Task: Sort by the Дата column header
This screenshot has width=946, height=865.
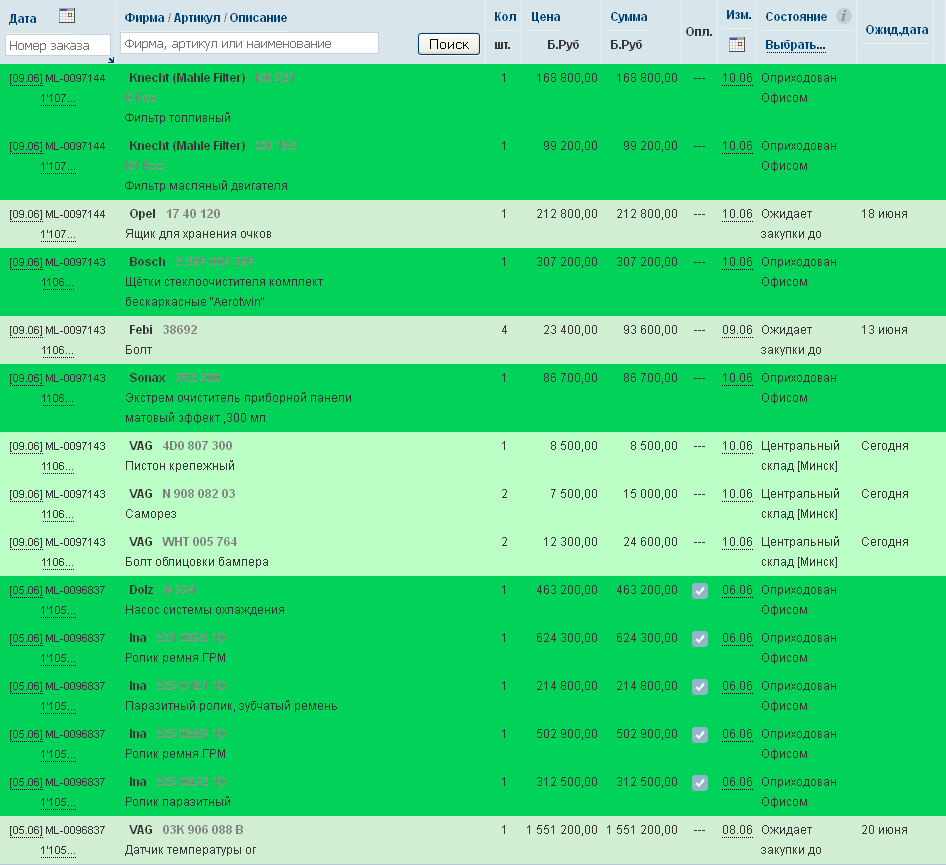Action: [22, 18]
